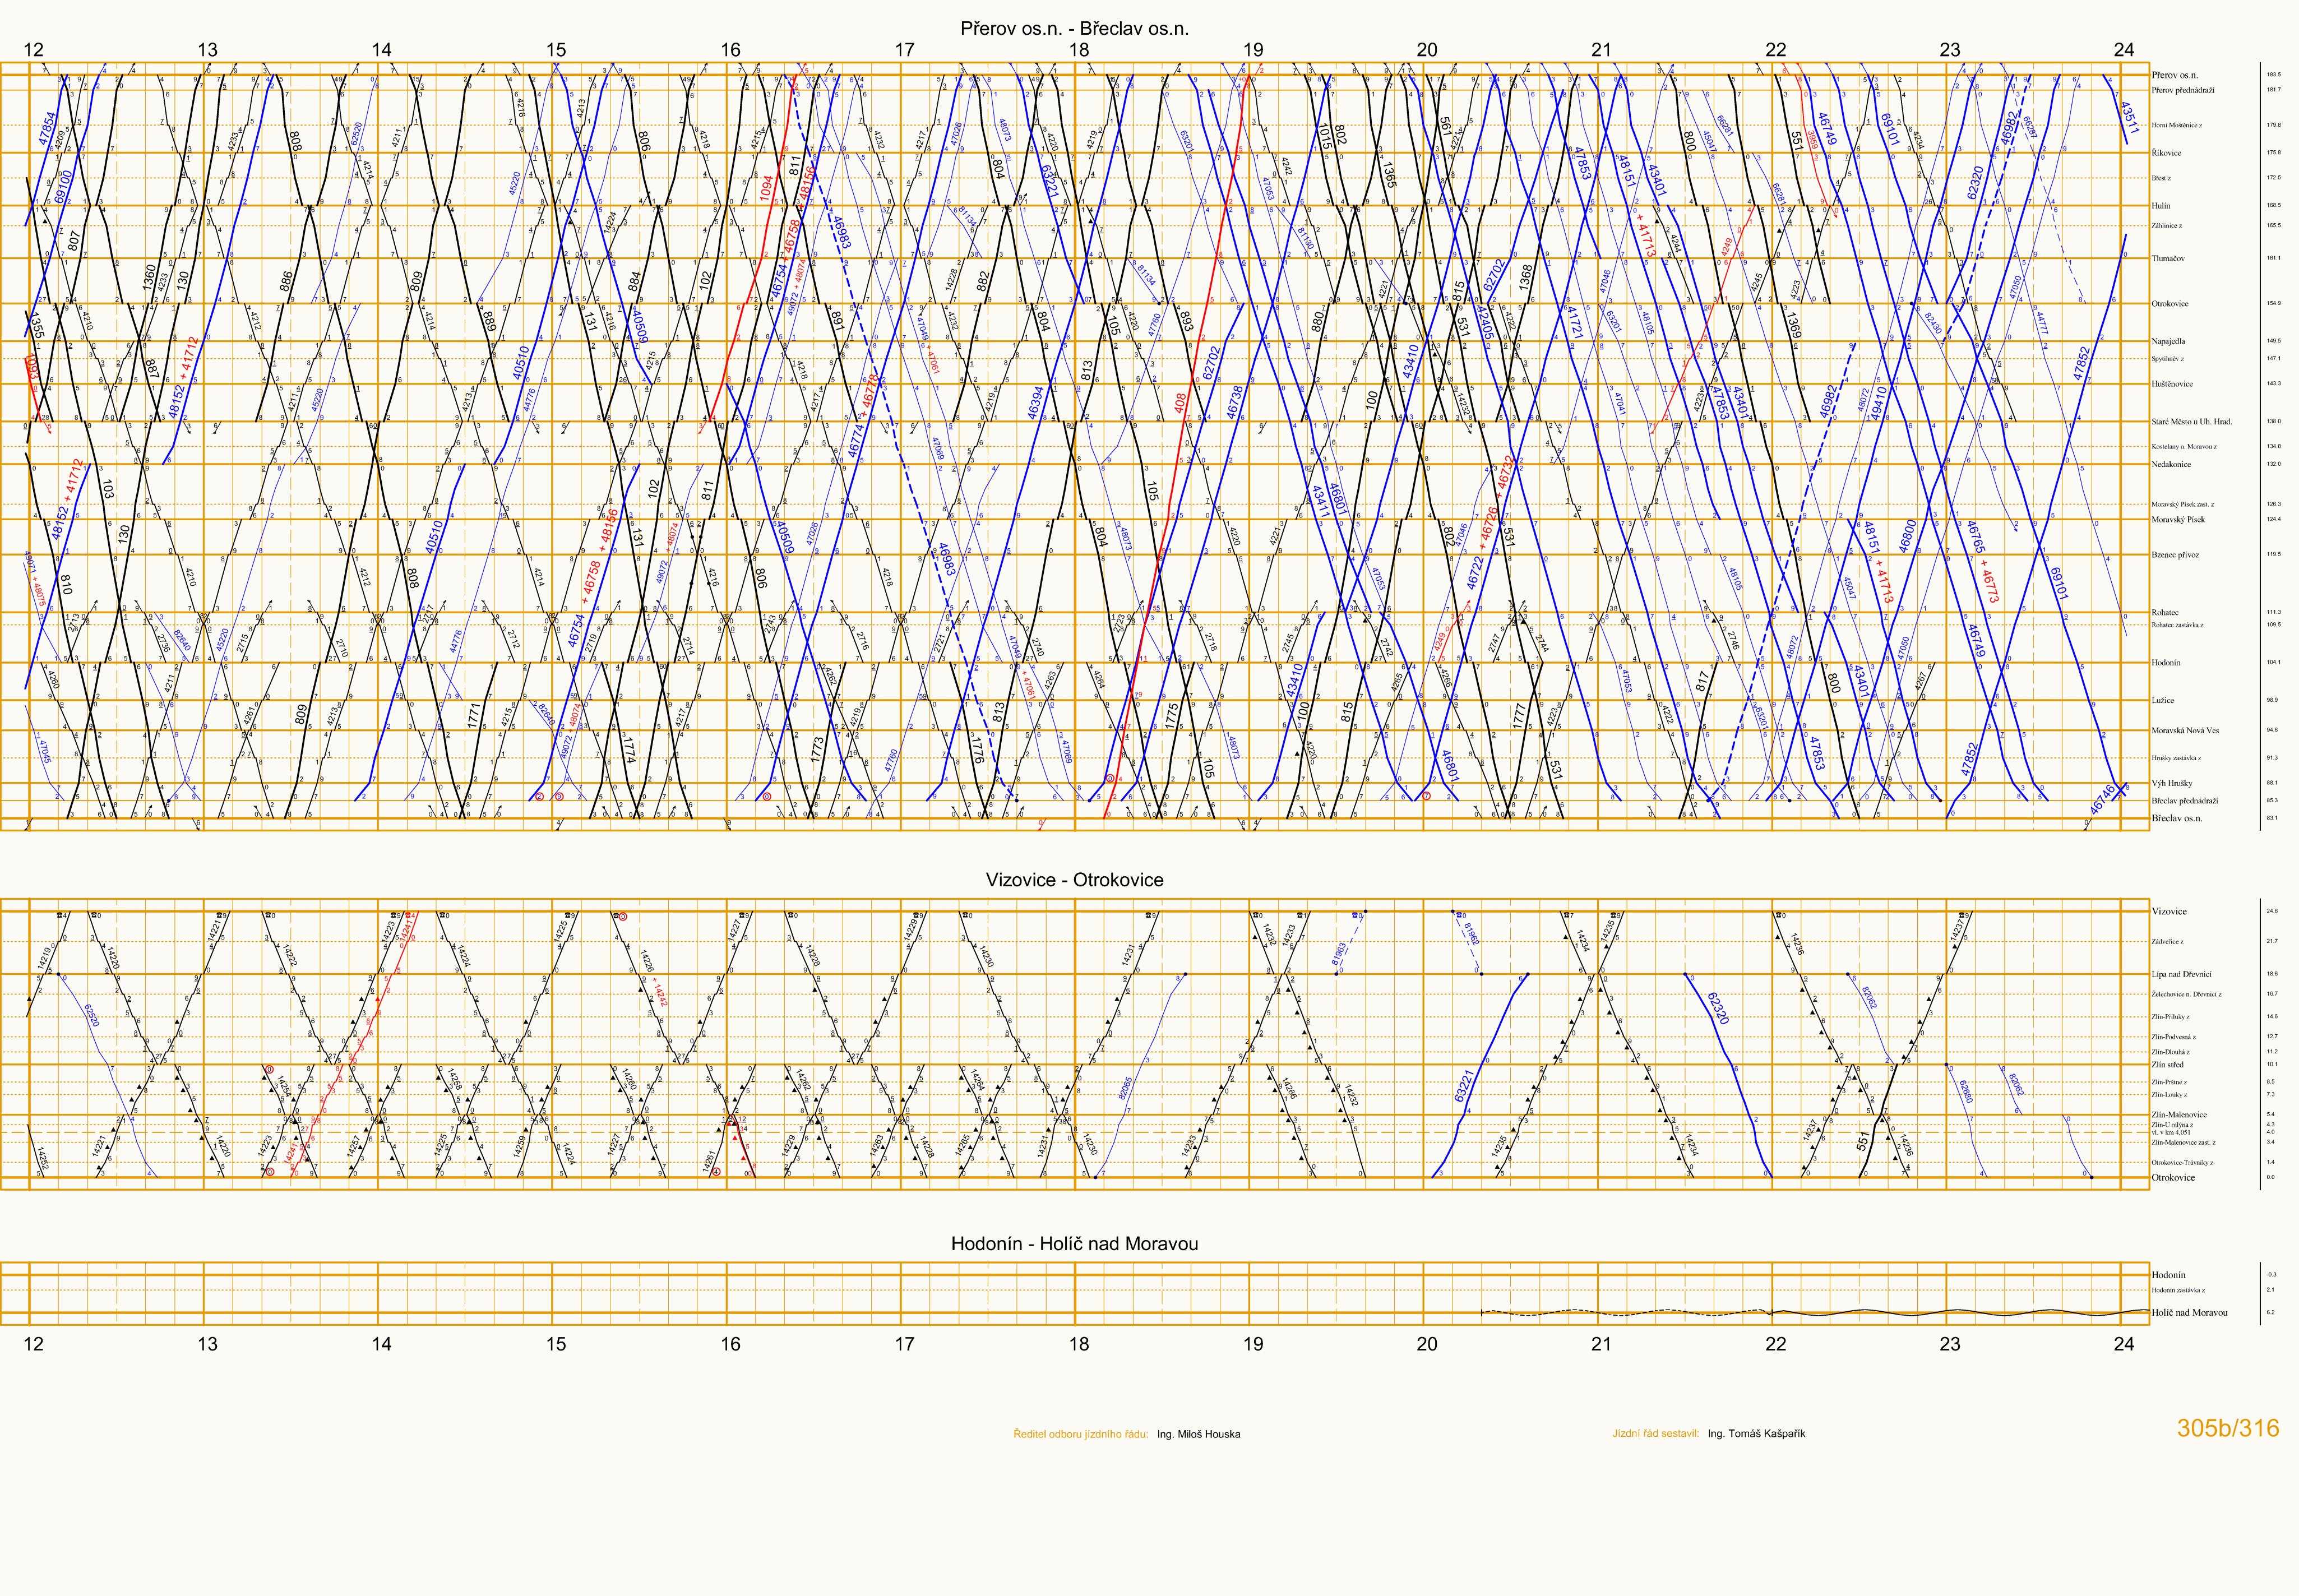Select hour 21 marker on bottom axis
The height and width of the screenshot is (1596, 2299).
[x=1601, y=1344]
